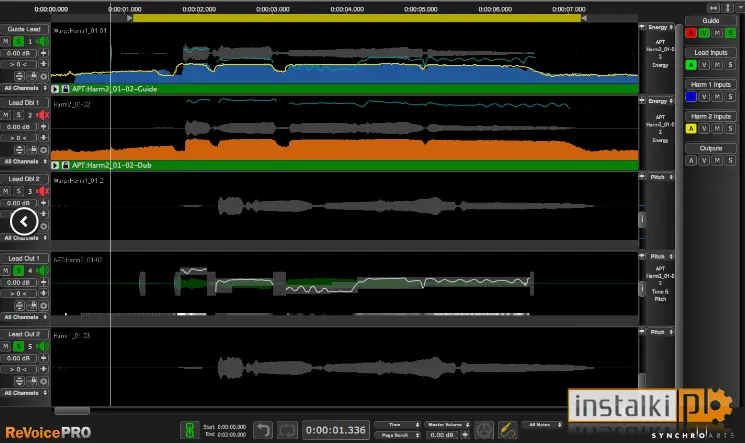Click the yellow loop range bar in timeline

click(x=356, y=18)
